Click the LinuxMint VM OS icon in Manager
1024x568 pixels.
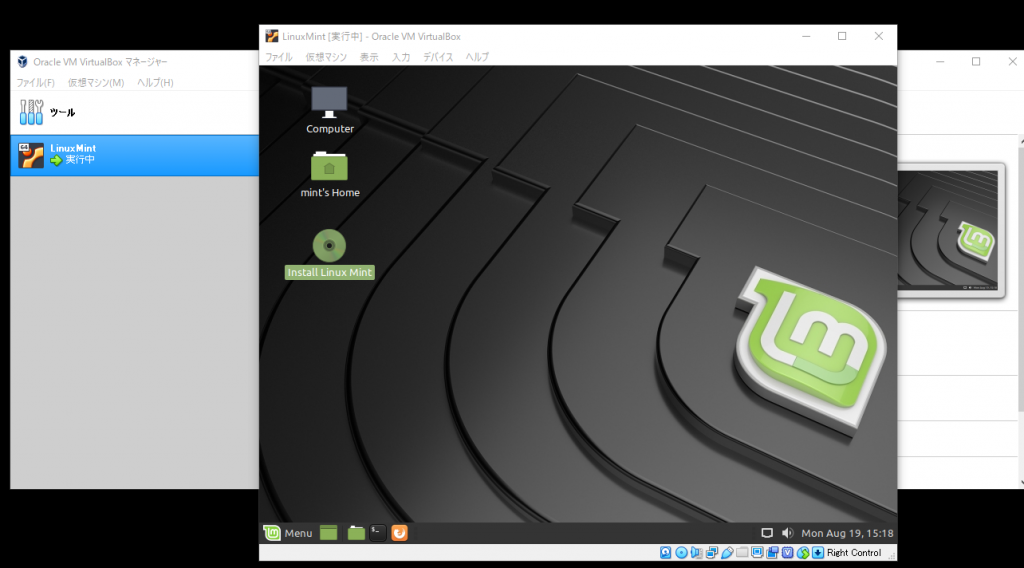tap(31, 155)
